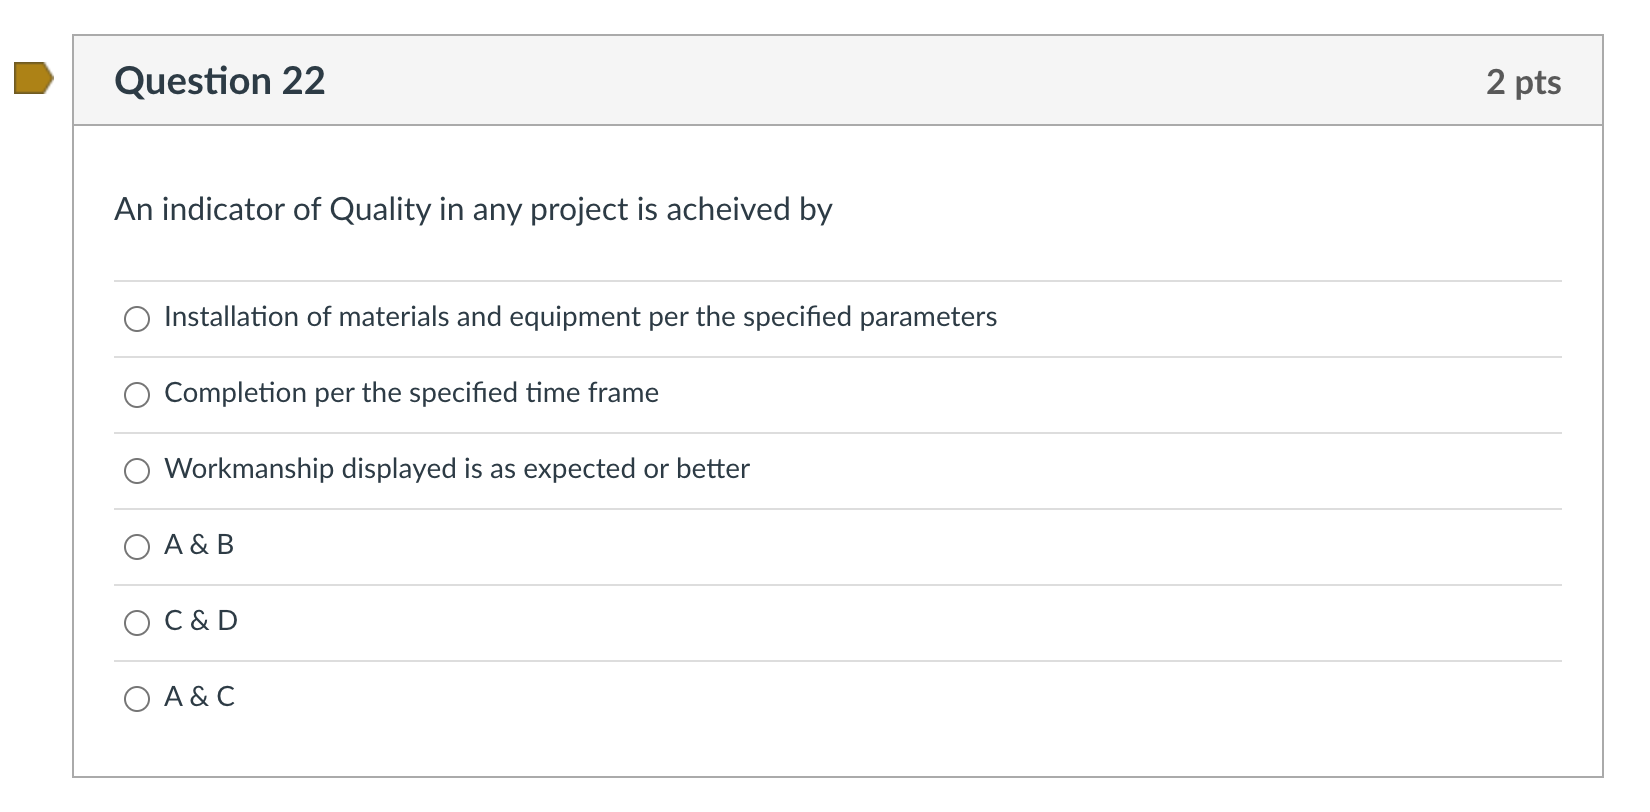Image resolution: width=1650 pixels, height=812 pixels.
Task: Choose the 'A & C' answer option
Action: tap(136, 699)
